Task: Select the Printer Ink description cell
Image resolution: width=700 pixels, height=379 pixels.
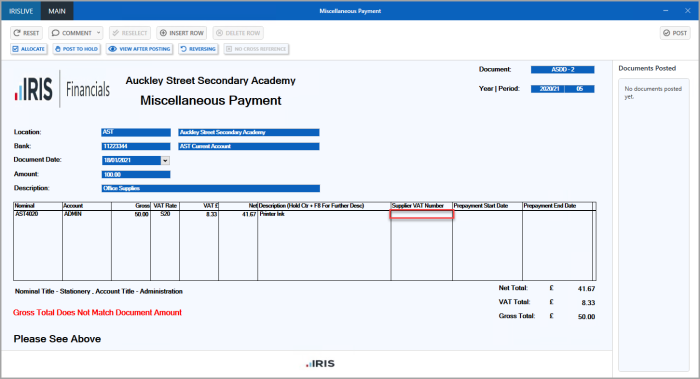Action: [324, 215]
